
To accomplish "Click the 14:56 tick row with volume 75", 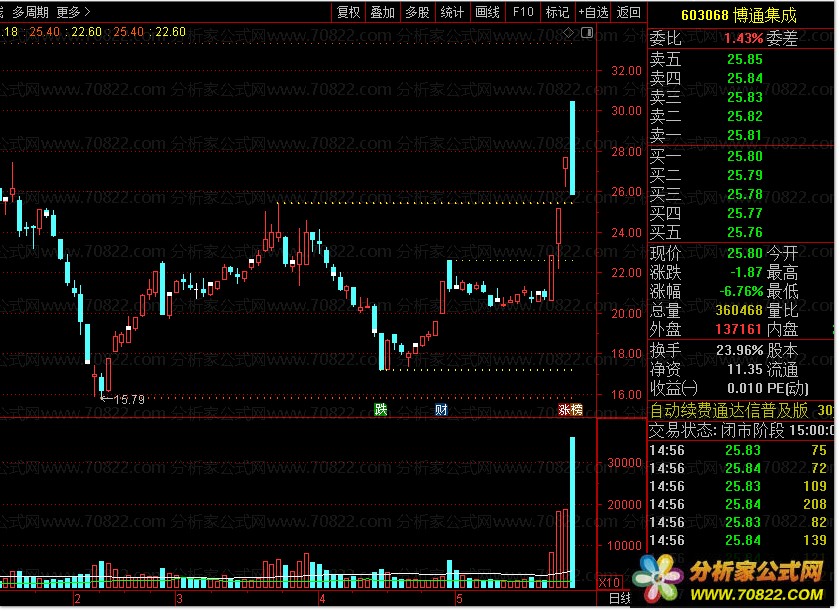I will (739, 451).
